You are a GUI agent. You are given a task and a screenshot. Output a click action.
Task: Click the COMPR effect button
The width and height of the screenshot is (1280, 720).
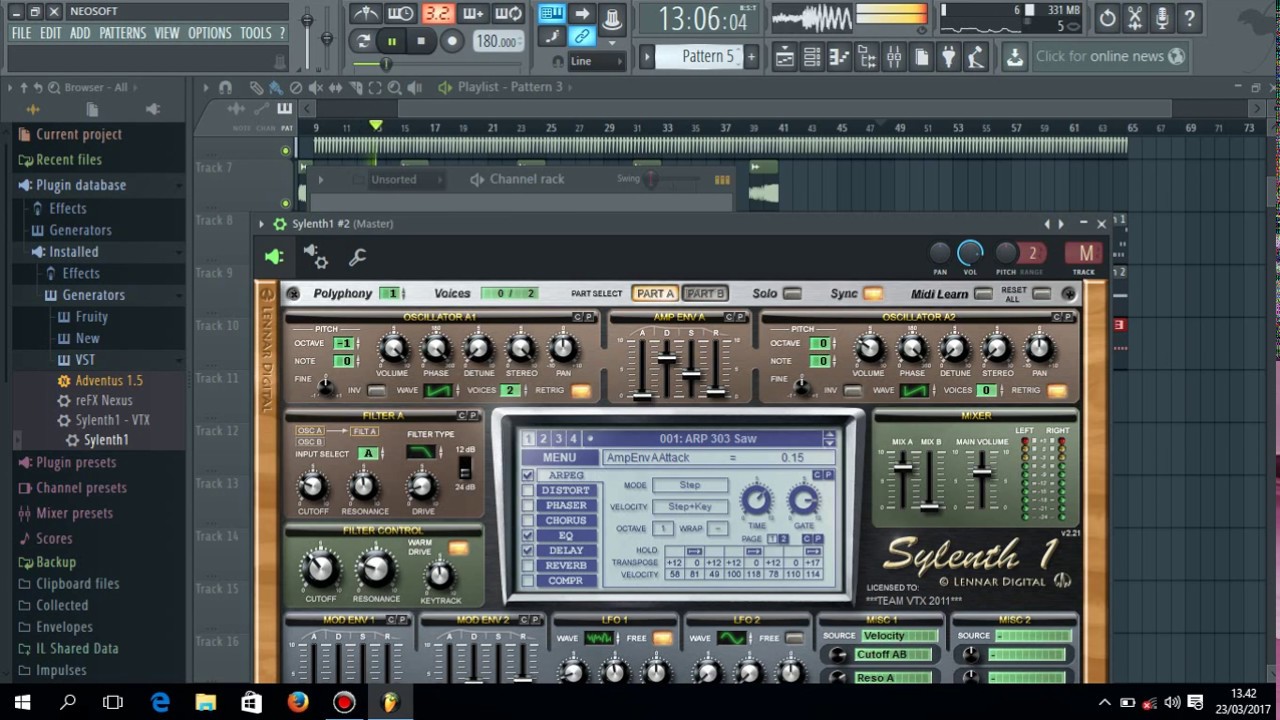coord(566,581)
